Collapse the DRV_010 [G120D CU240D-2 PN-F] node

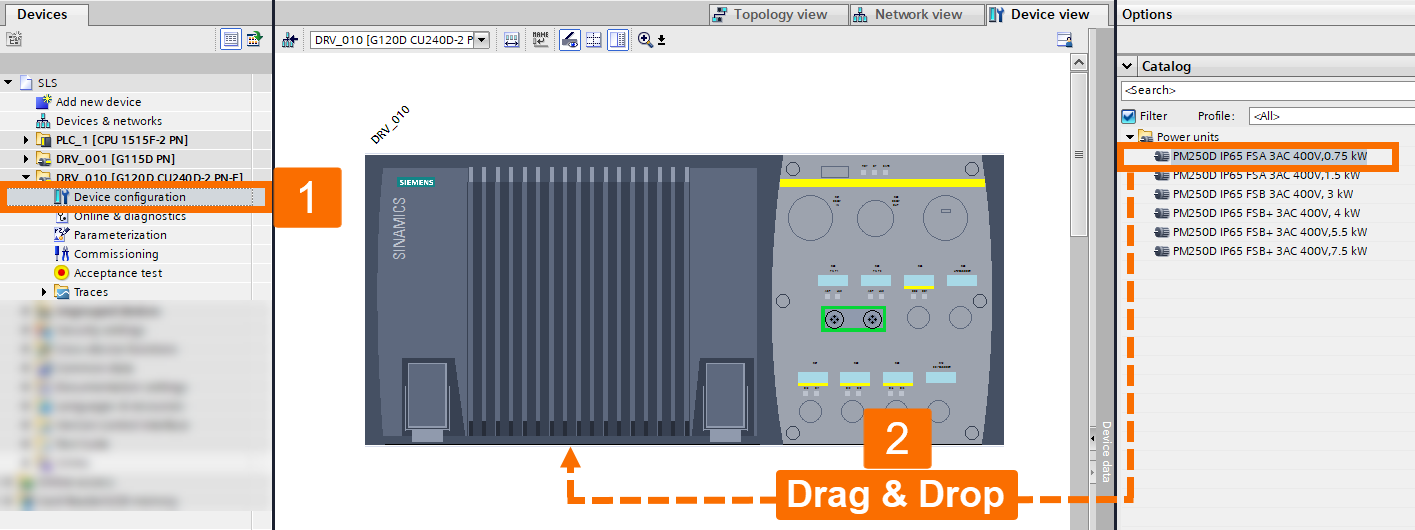pos(27,178)
